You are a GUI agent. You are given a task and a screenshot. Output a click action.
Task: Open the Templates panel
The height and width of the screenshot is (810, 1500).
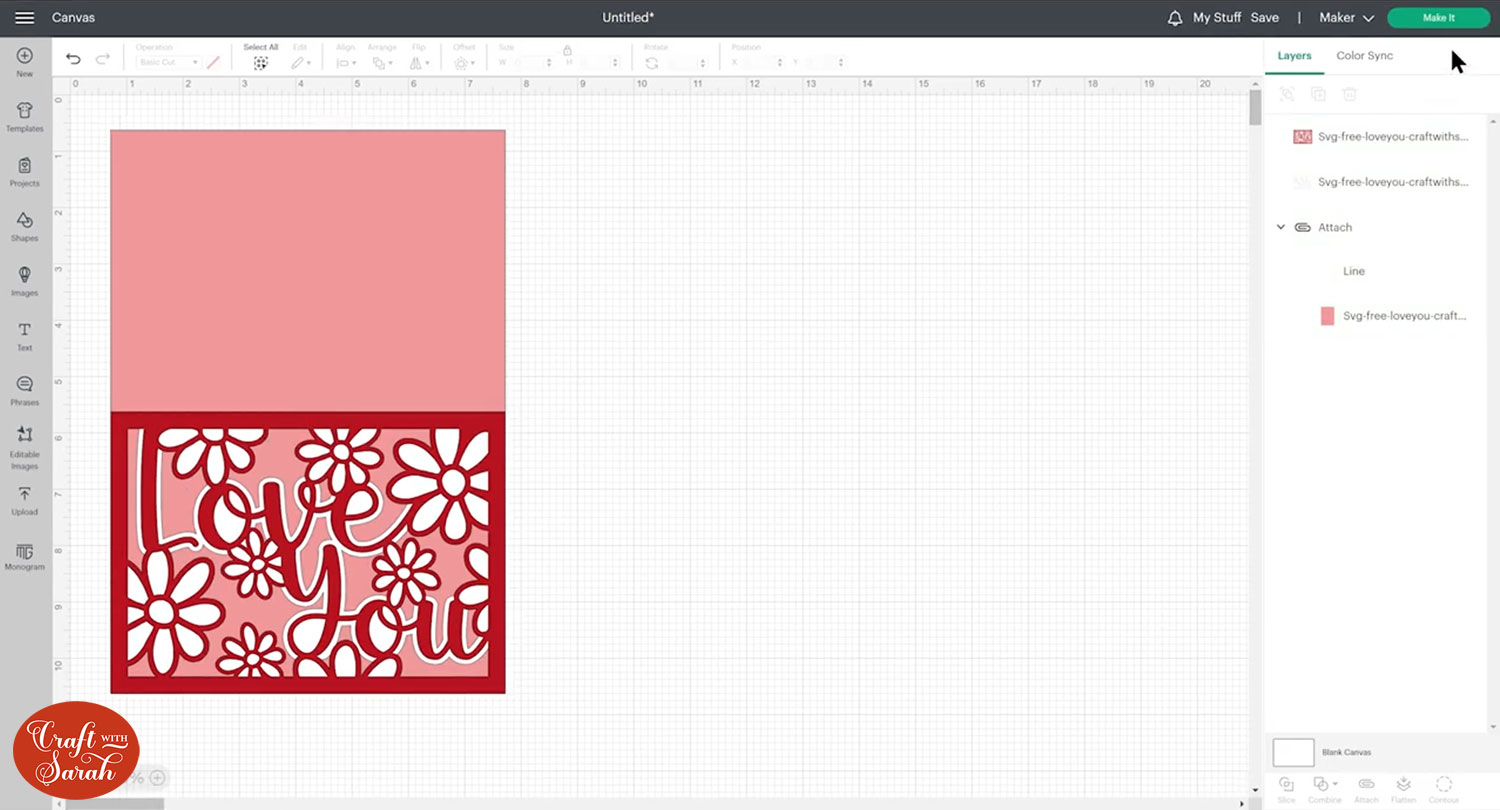click(25, 116)
